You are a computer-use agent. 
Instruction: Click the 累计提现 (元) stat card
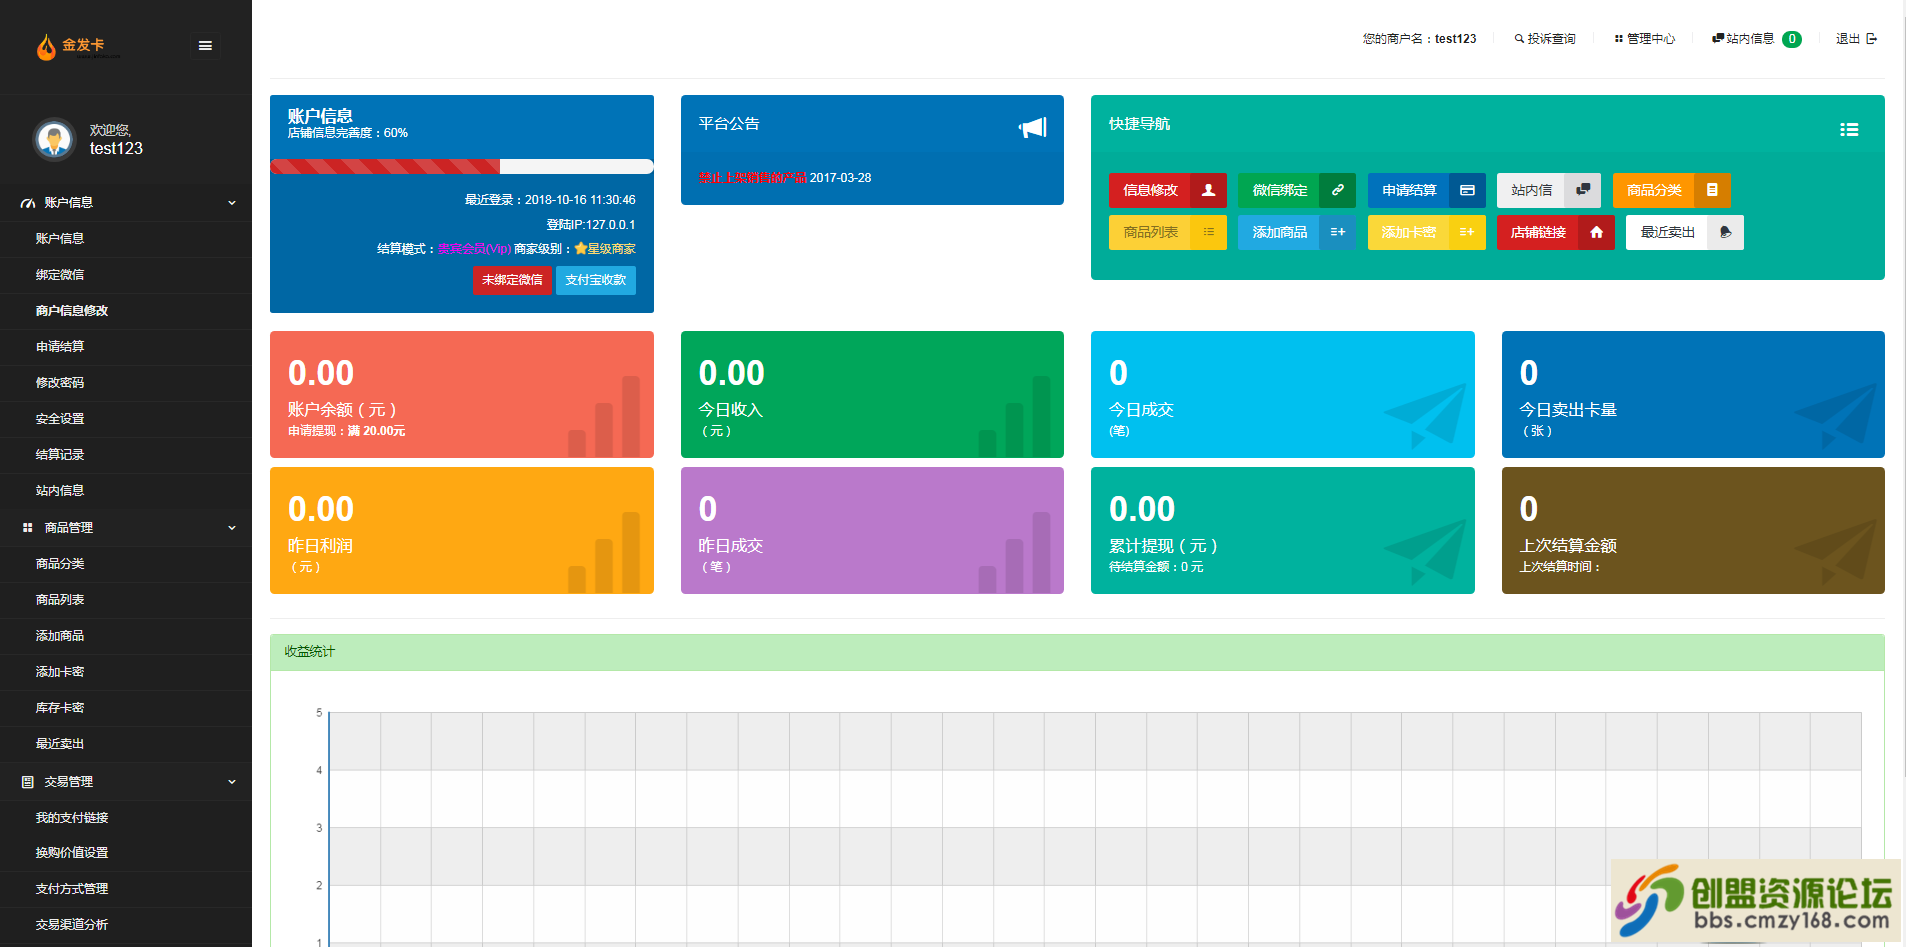(x=1283, y=530)
